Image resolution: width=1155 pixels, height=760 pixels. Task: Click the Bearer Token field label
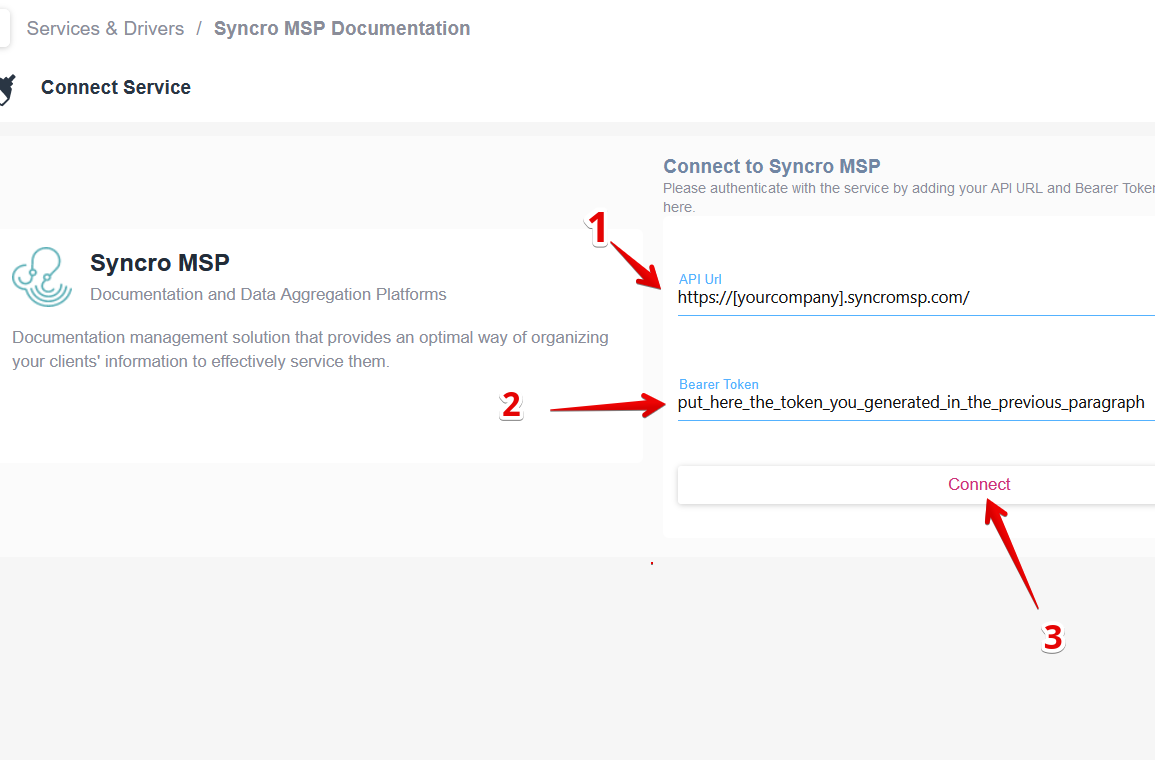[718, 384]
